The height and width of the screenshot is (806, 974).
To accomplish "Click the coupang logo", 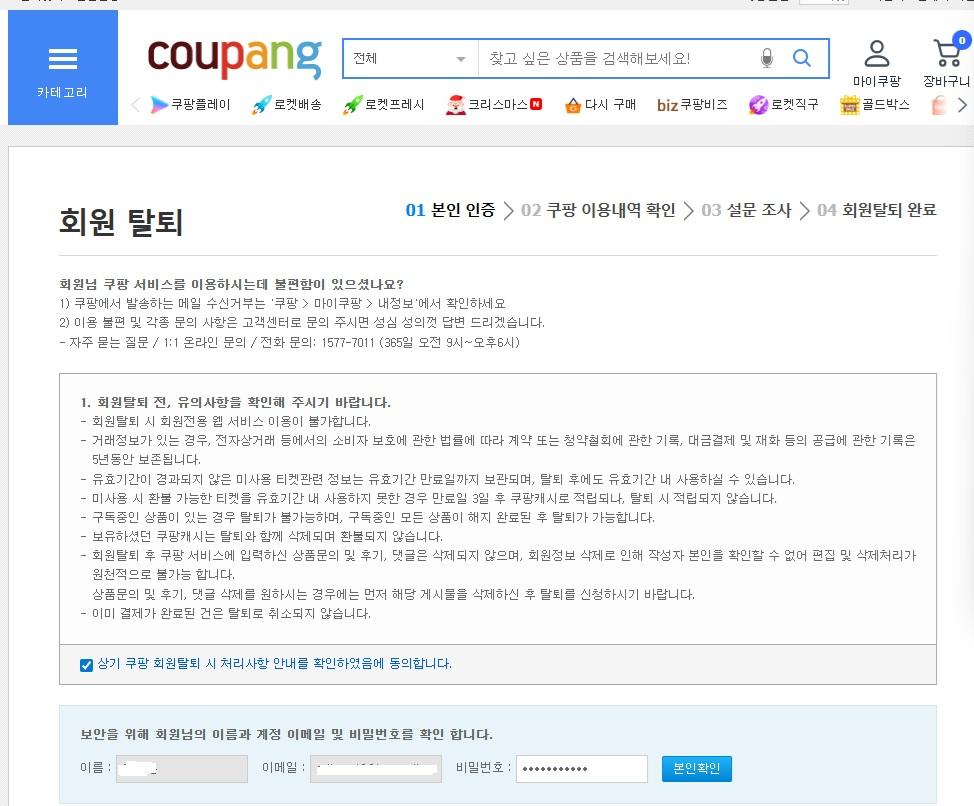I will point(235,58).
